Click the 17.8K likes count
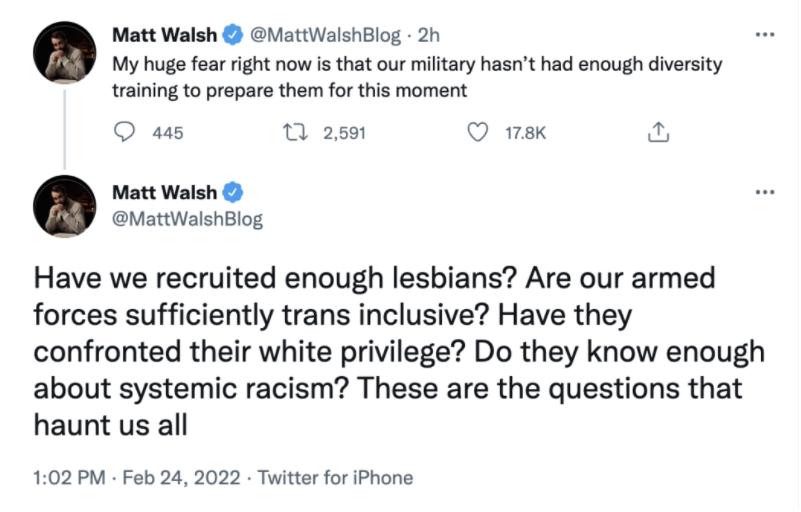This screenshot has width=801, height=512. tap(526, 133)
